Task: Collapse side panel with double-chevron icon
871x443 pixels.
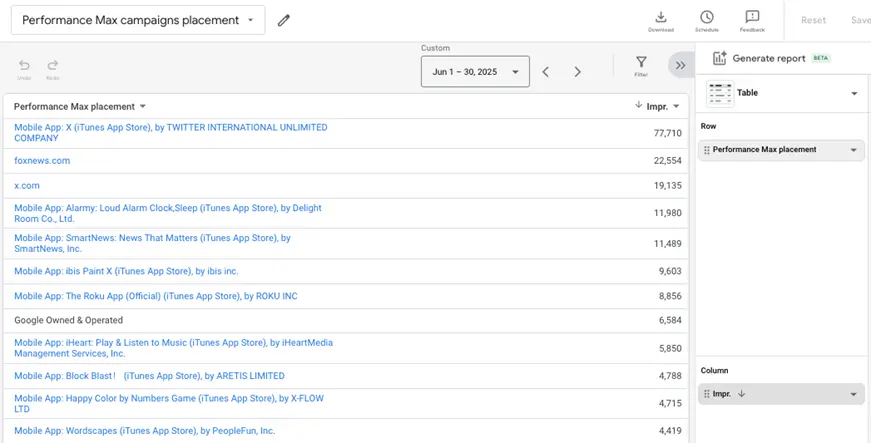Action: click(680, 65)
